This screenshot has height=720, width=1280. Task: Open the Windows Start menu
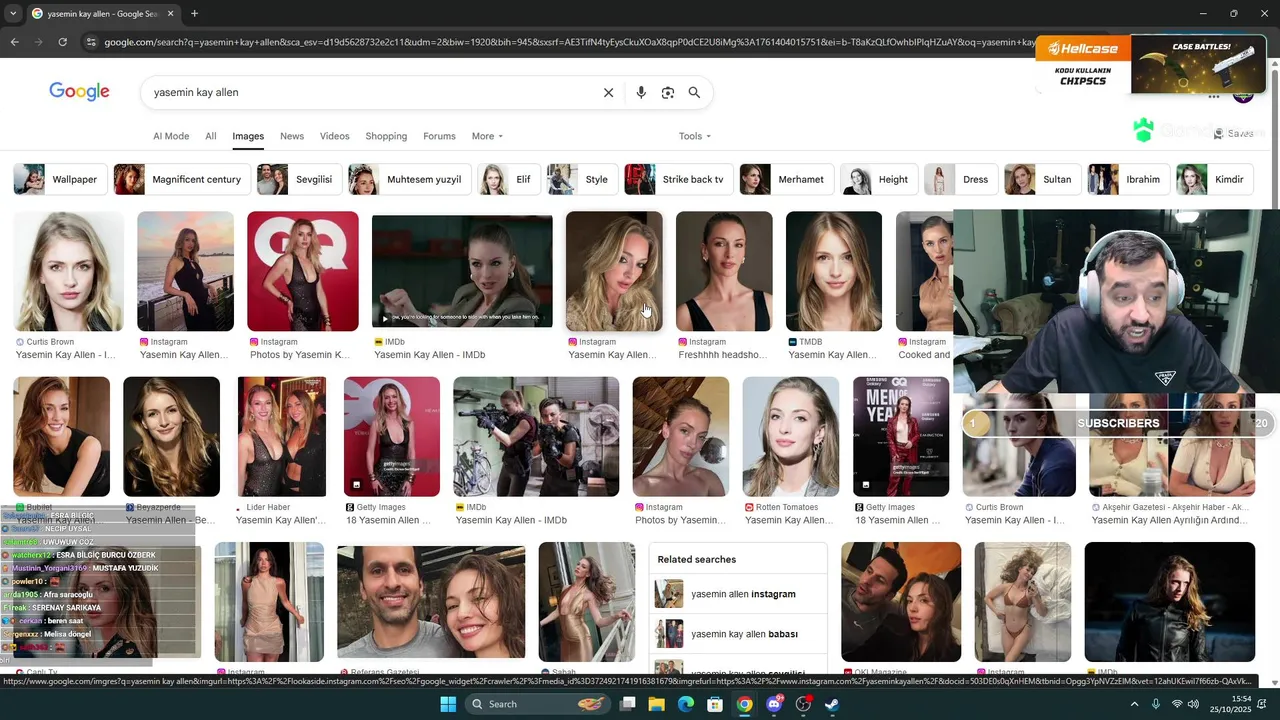(448, 704)
